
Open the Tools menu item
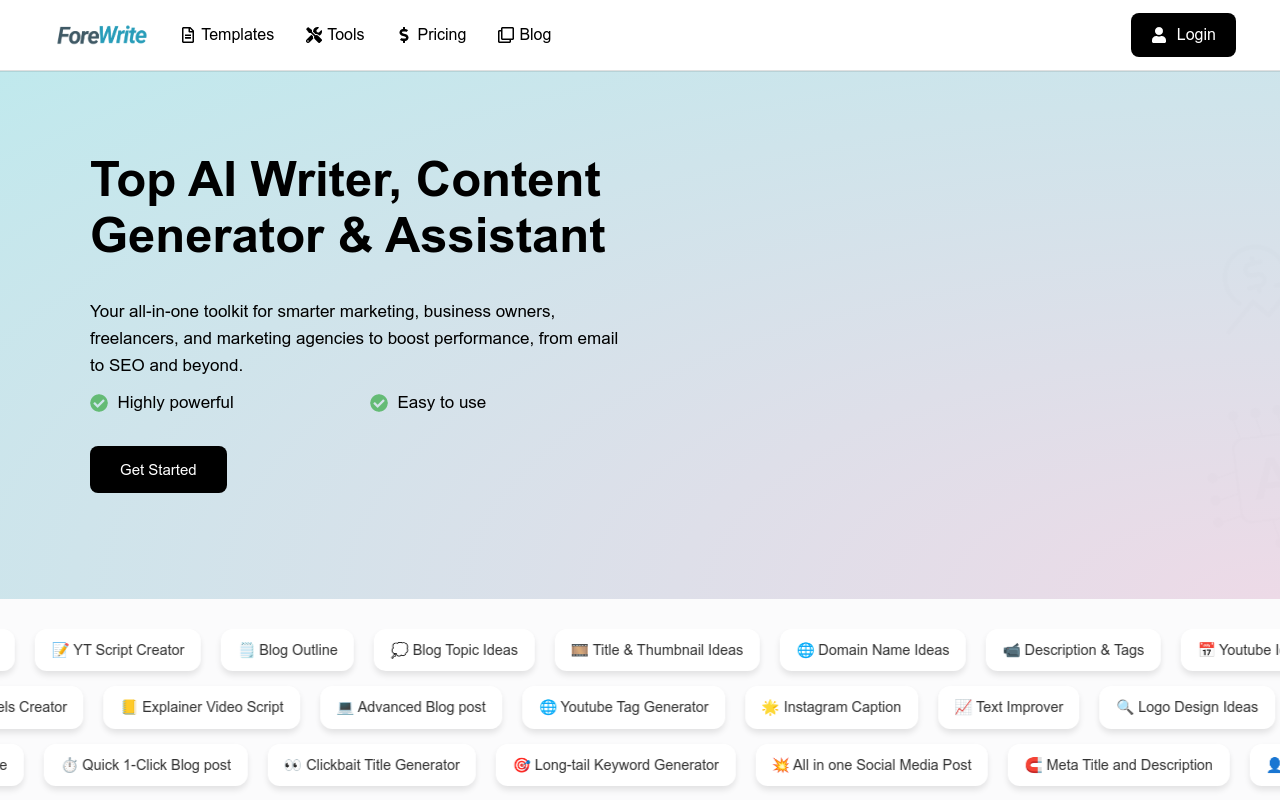point(335,35)
